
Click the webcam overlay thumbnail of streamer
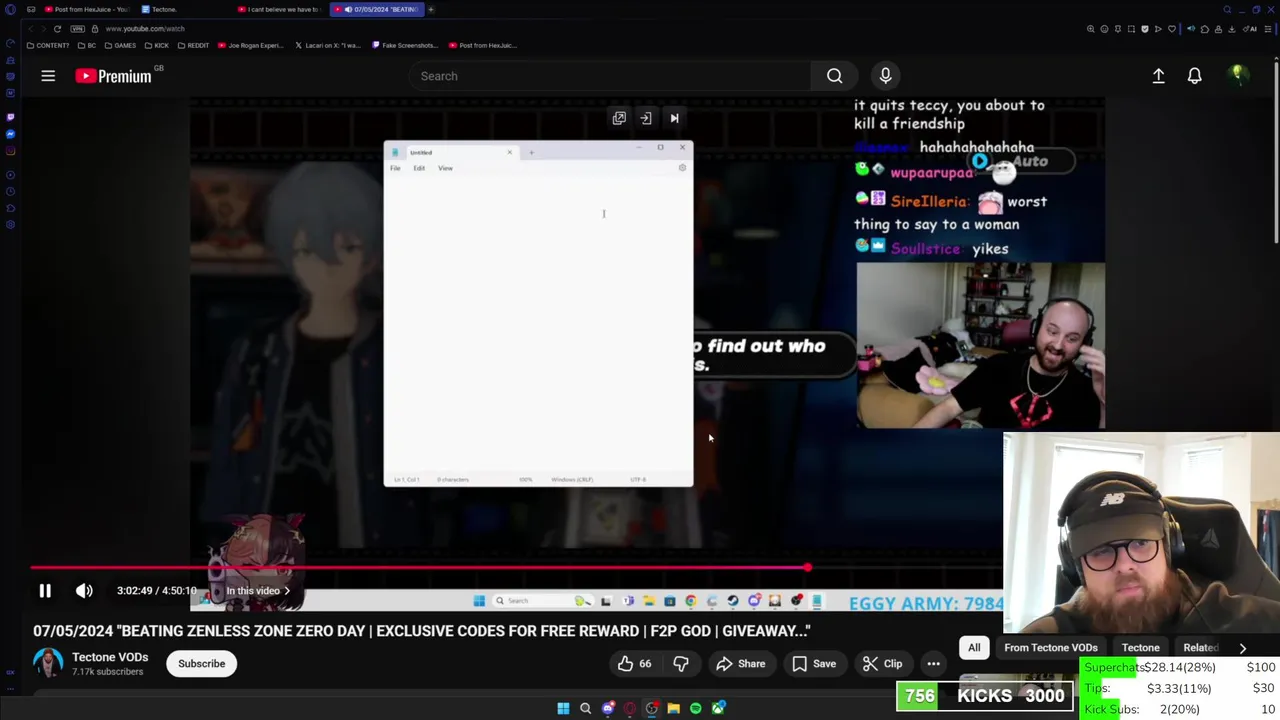coord(1141,533)
